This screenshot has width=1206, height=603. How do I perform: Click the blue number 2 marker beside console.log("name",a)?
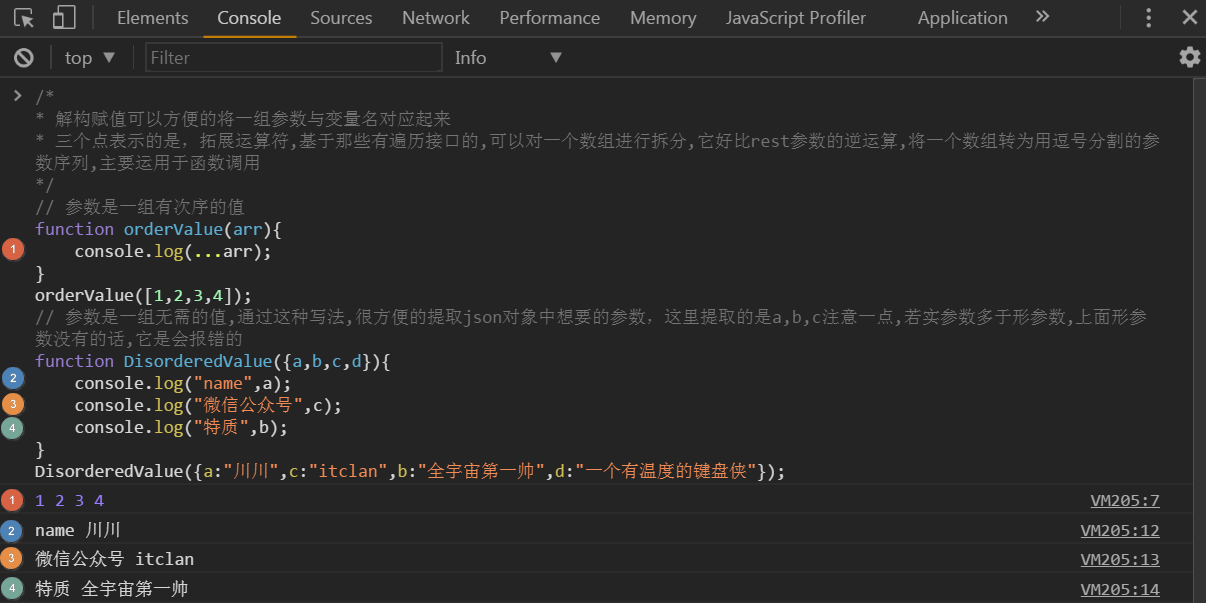[13, 378]
